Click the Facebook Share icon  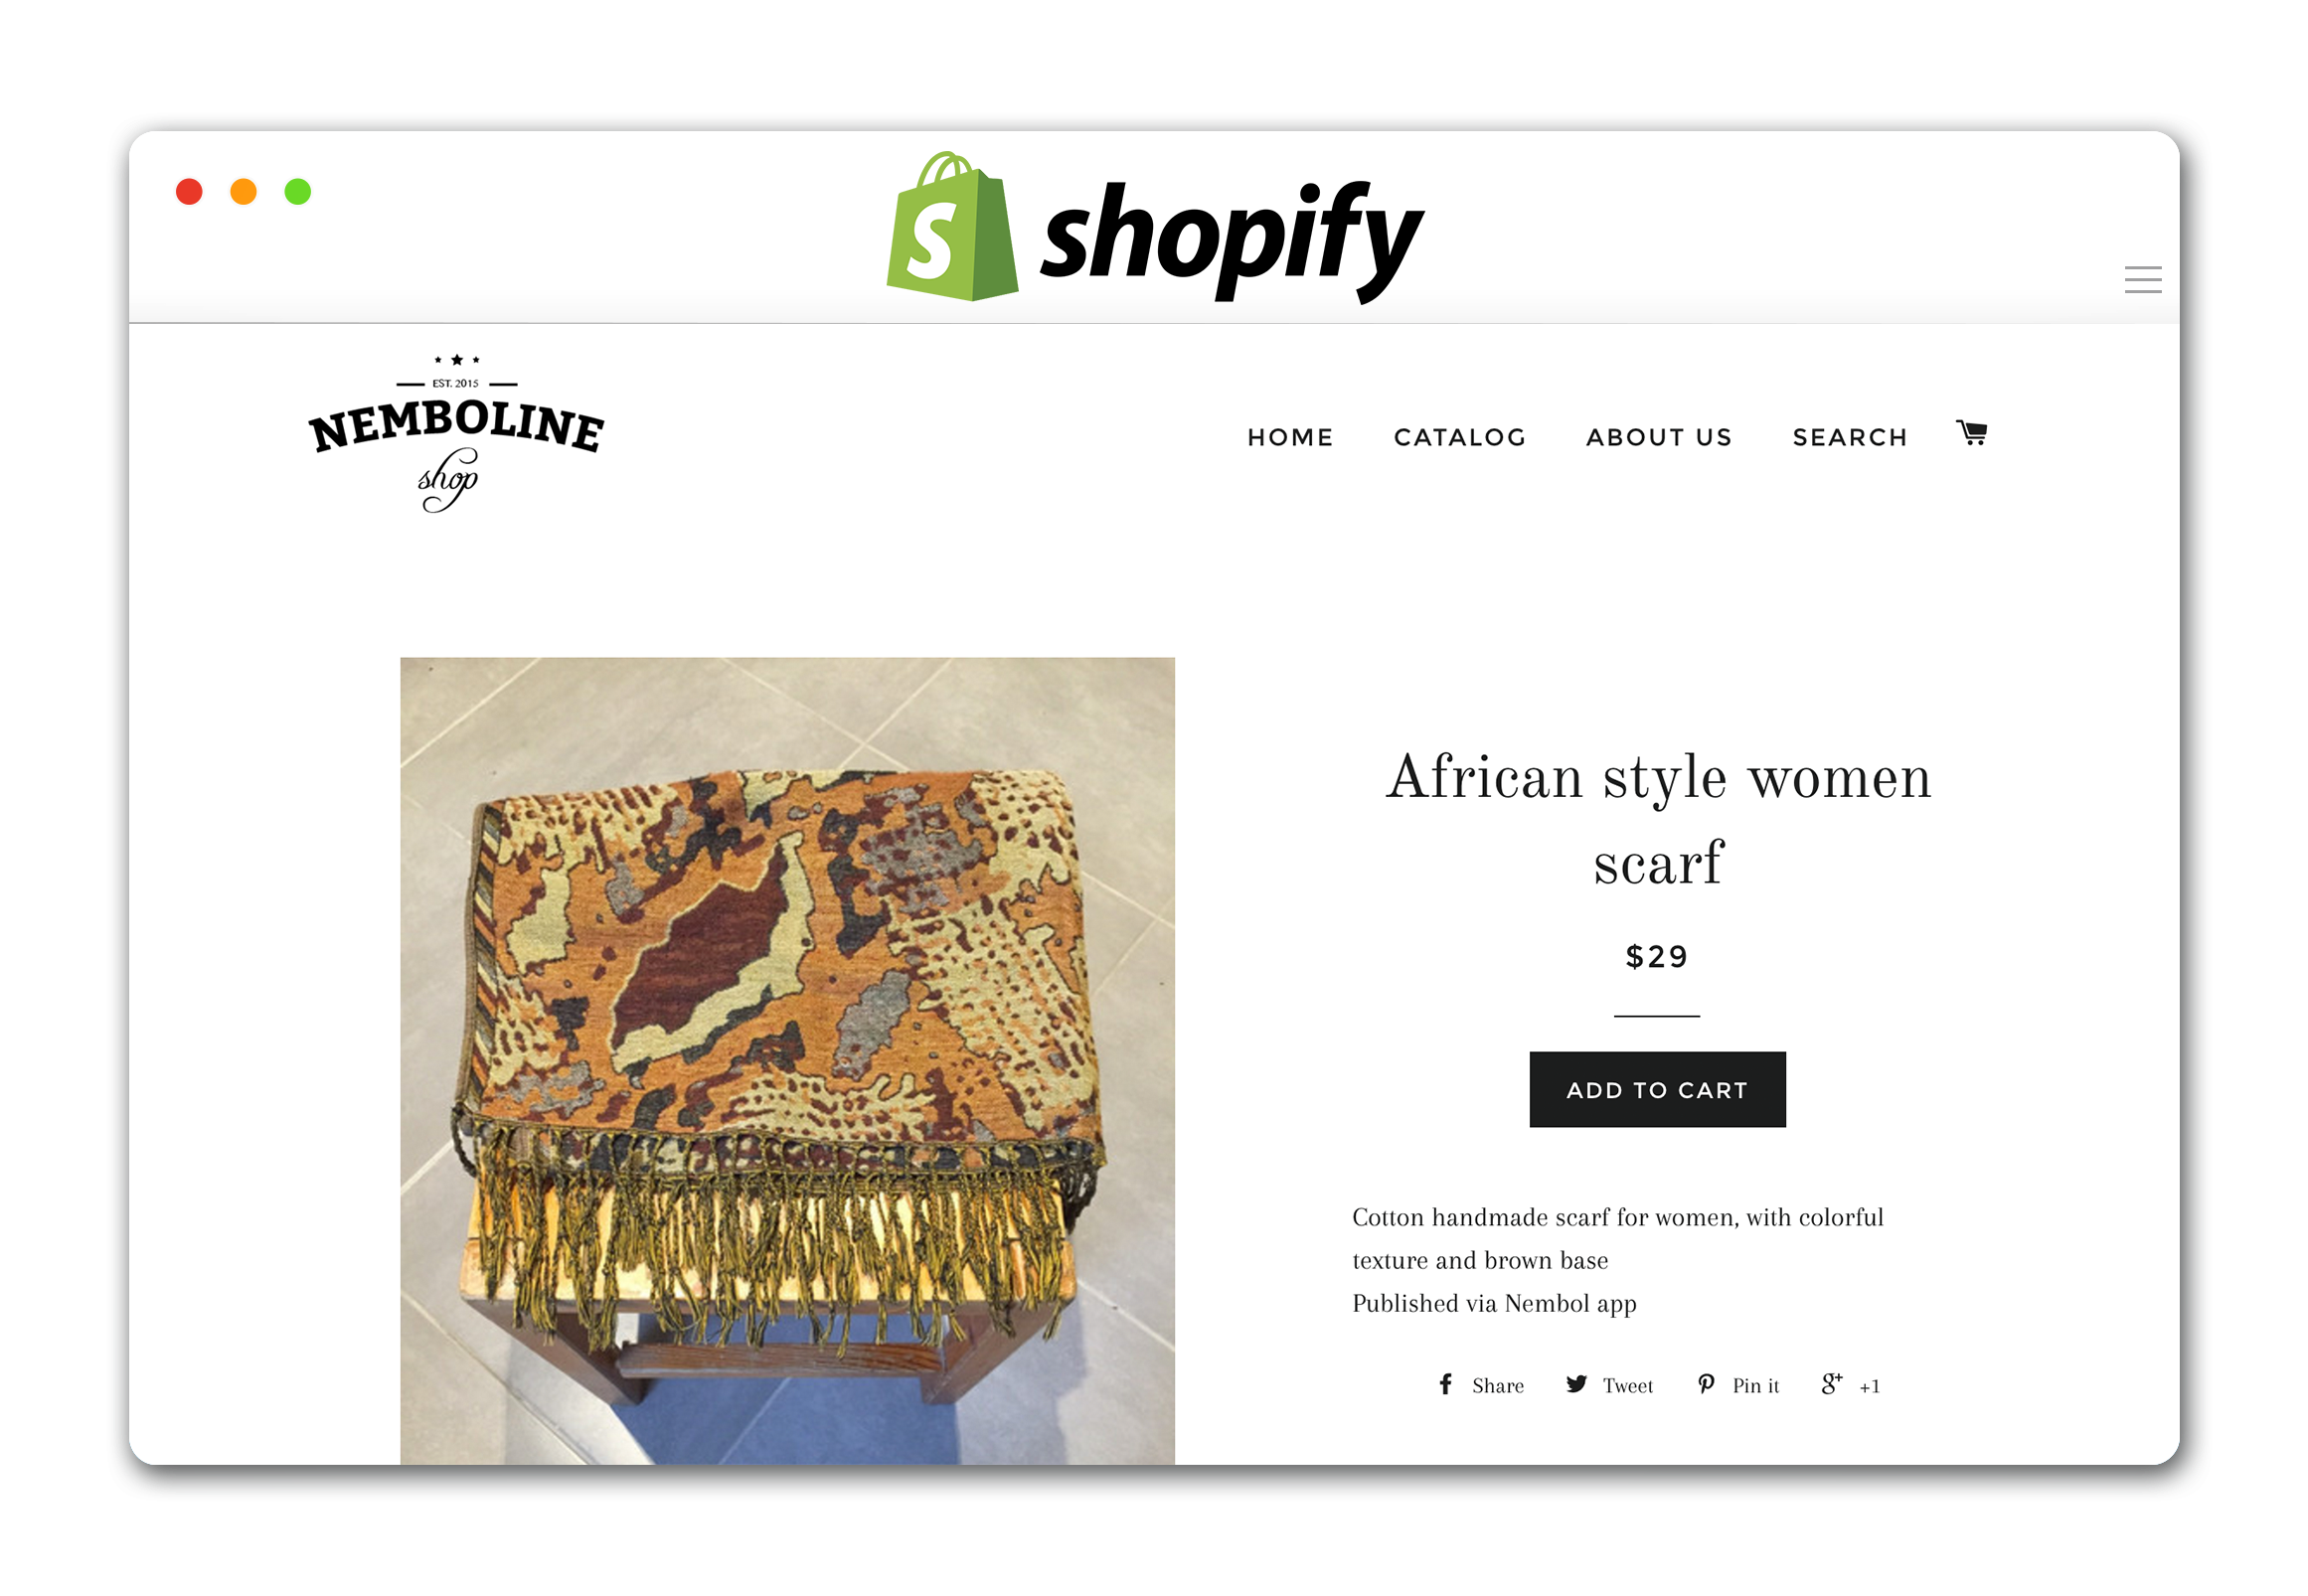(x=1445, y=1384)
